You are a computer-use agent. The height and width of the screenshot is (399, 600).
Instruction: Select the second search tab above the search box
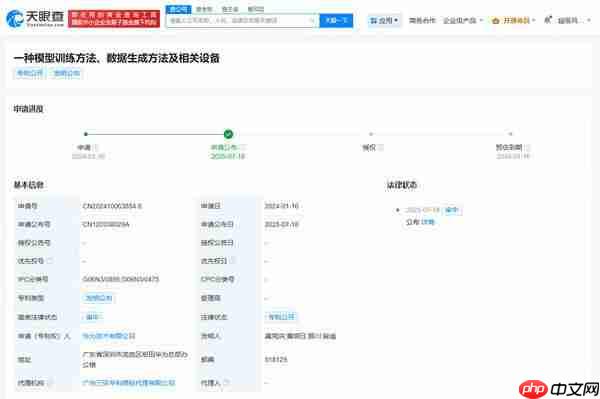pyautogui.click(x=204, y=9)
